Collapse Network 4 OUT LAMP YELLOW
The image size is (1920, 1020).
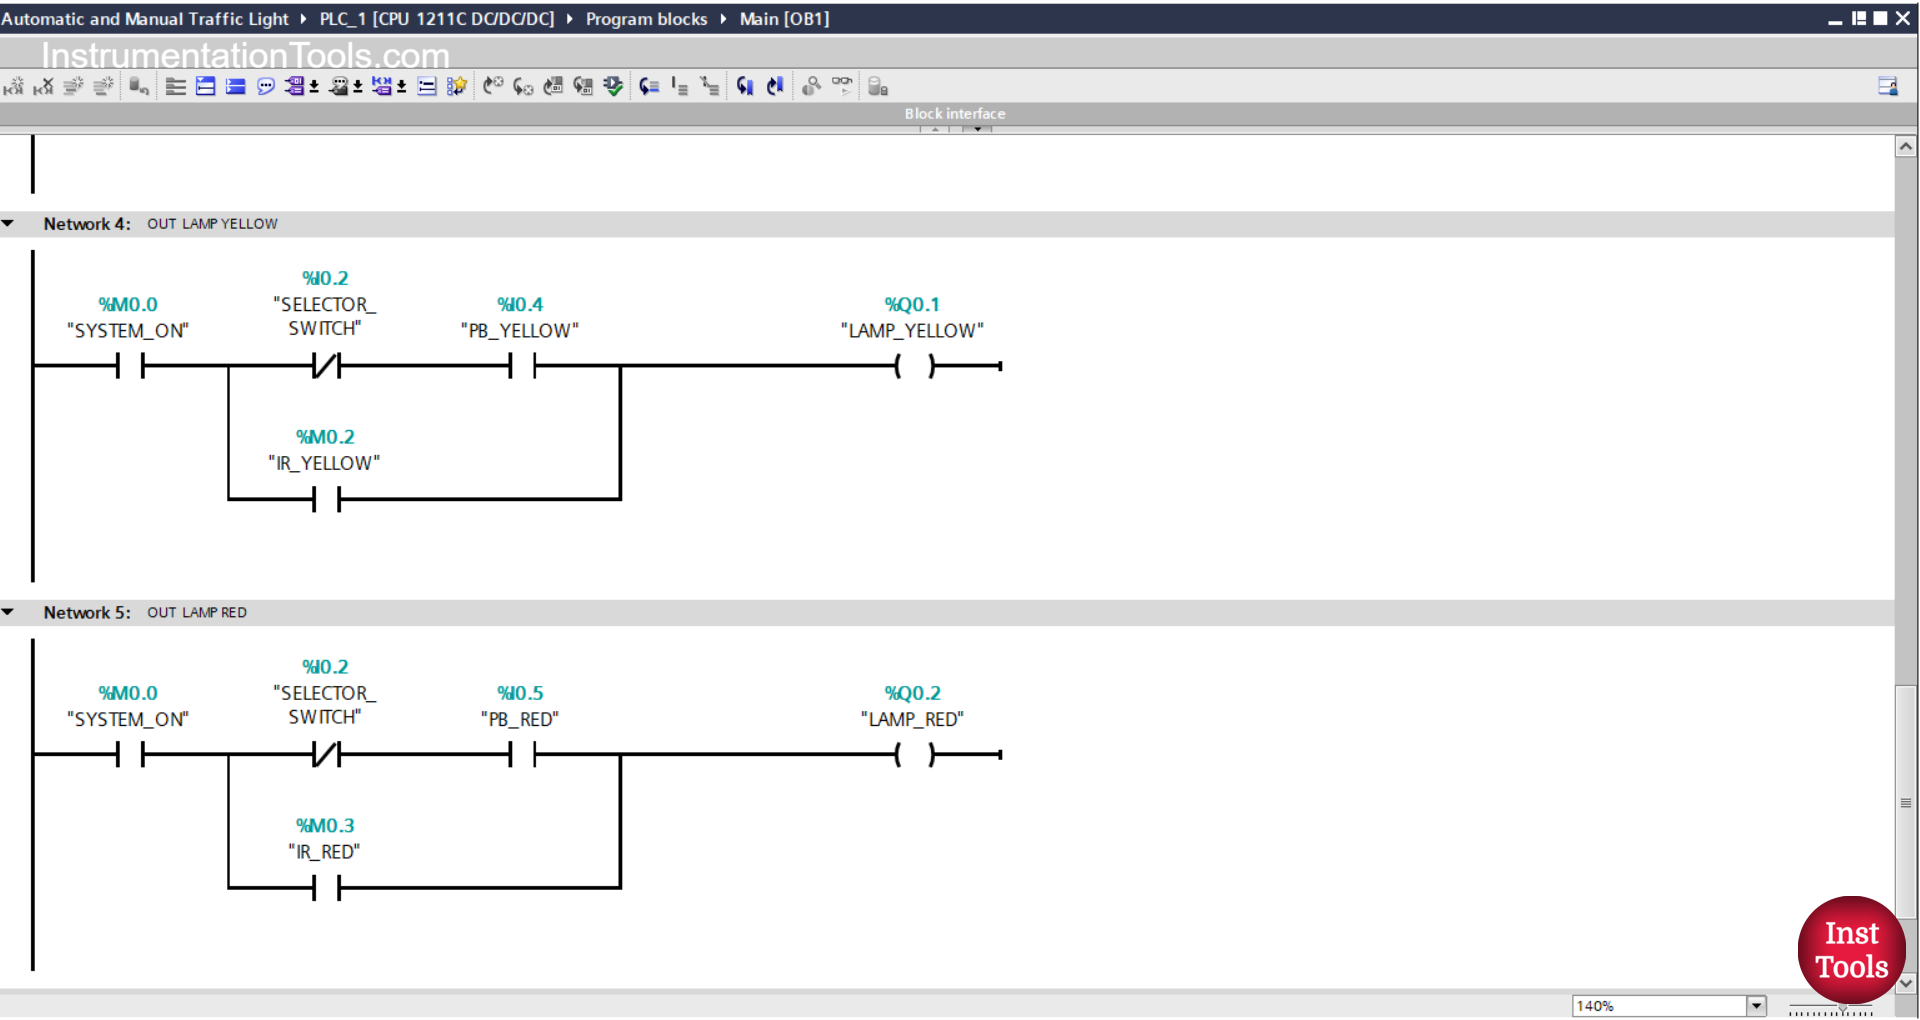point(9,223)
